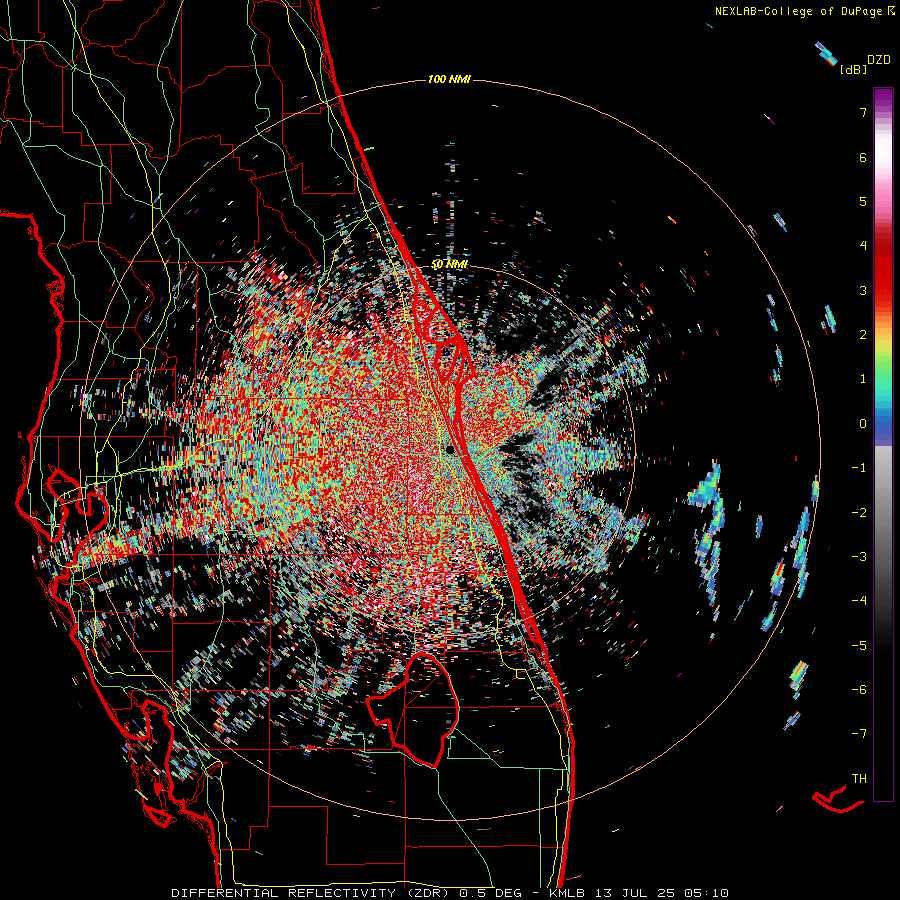
Task: Click the -4 dB label on the color scale
Action: pyautogui.click(x=859, y=600)
